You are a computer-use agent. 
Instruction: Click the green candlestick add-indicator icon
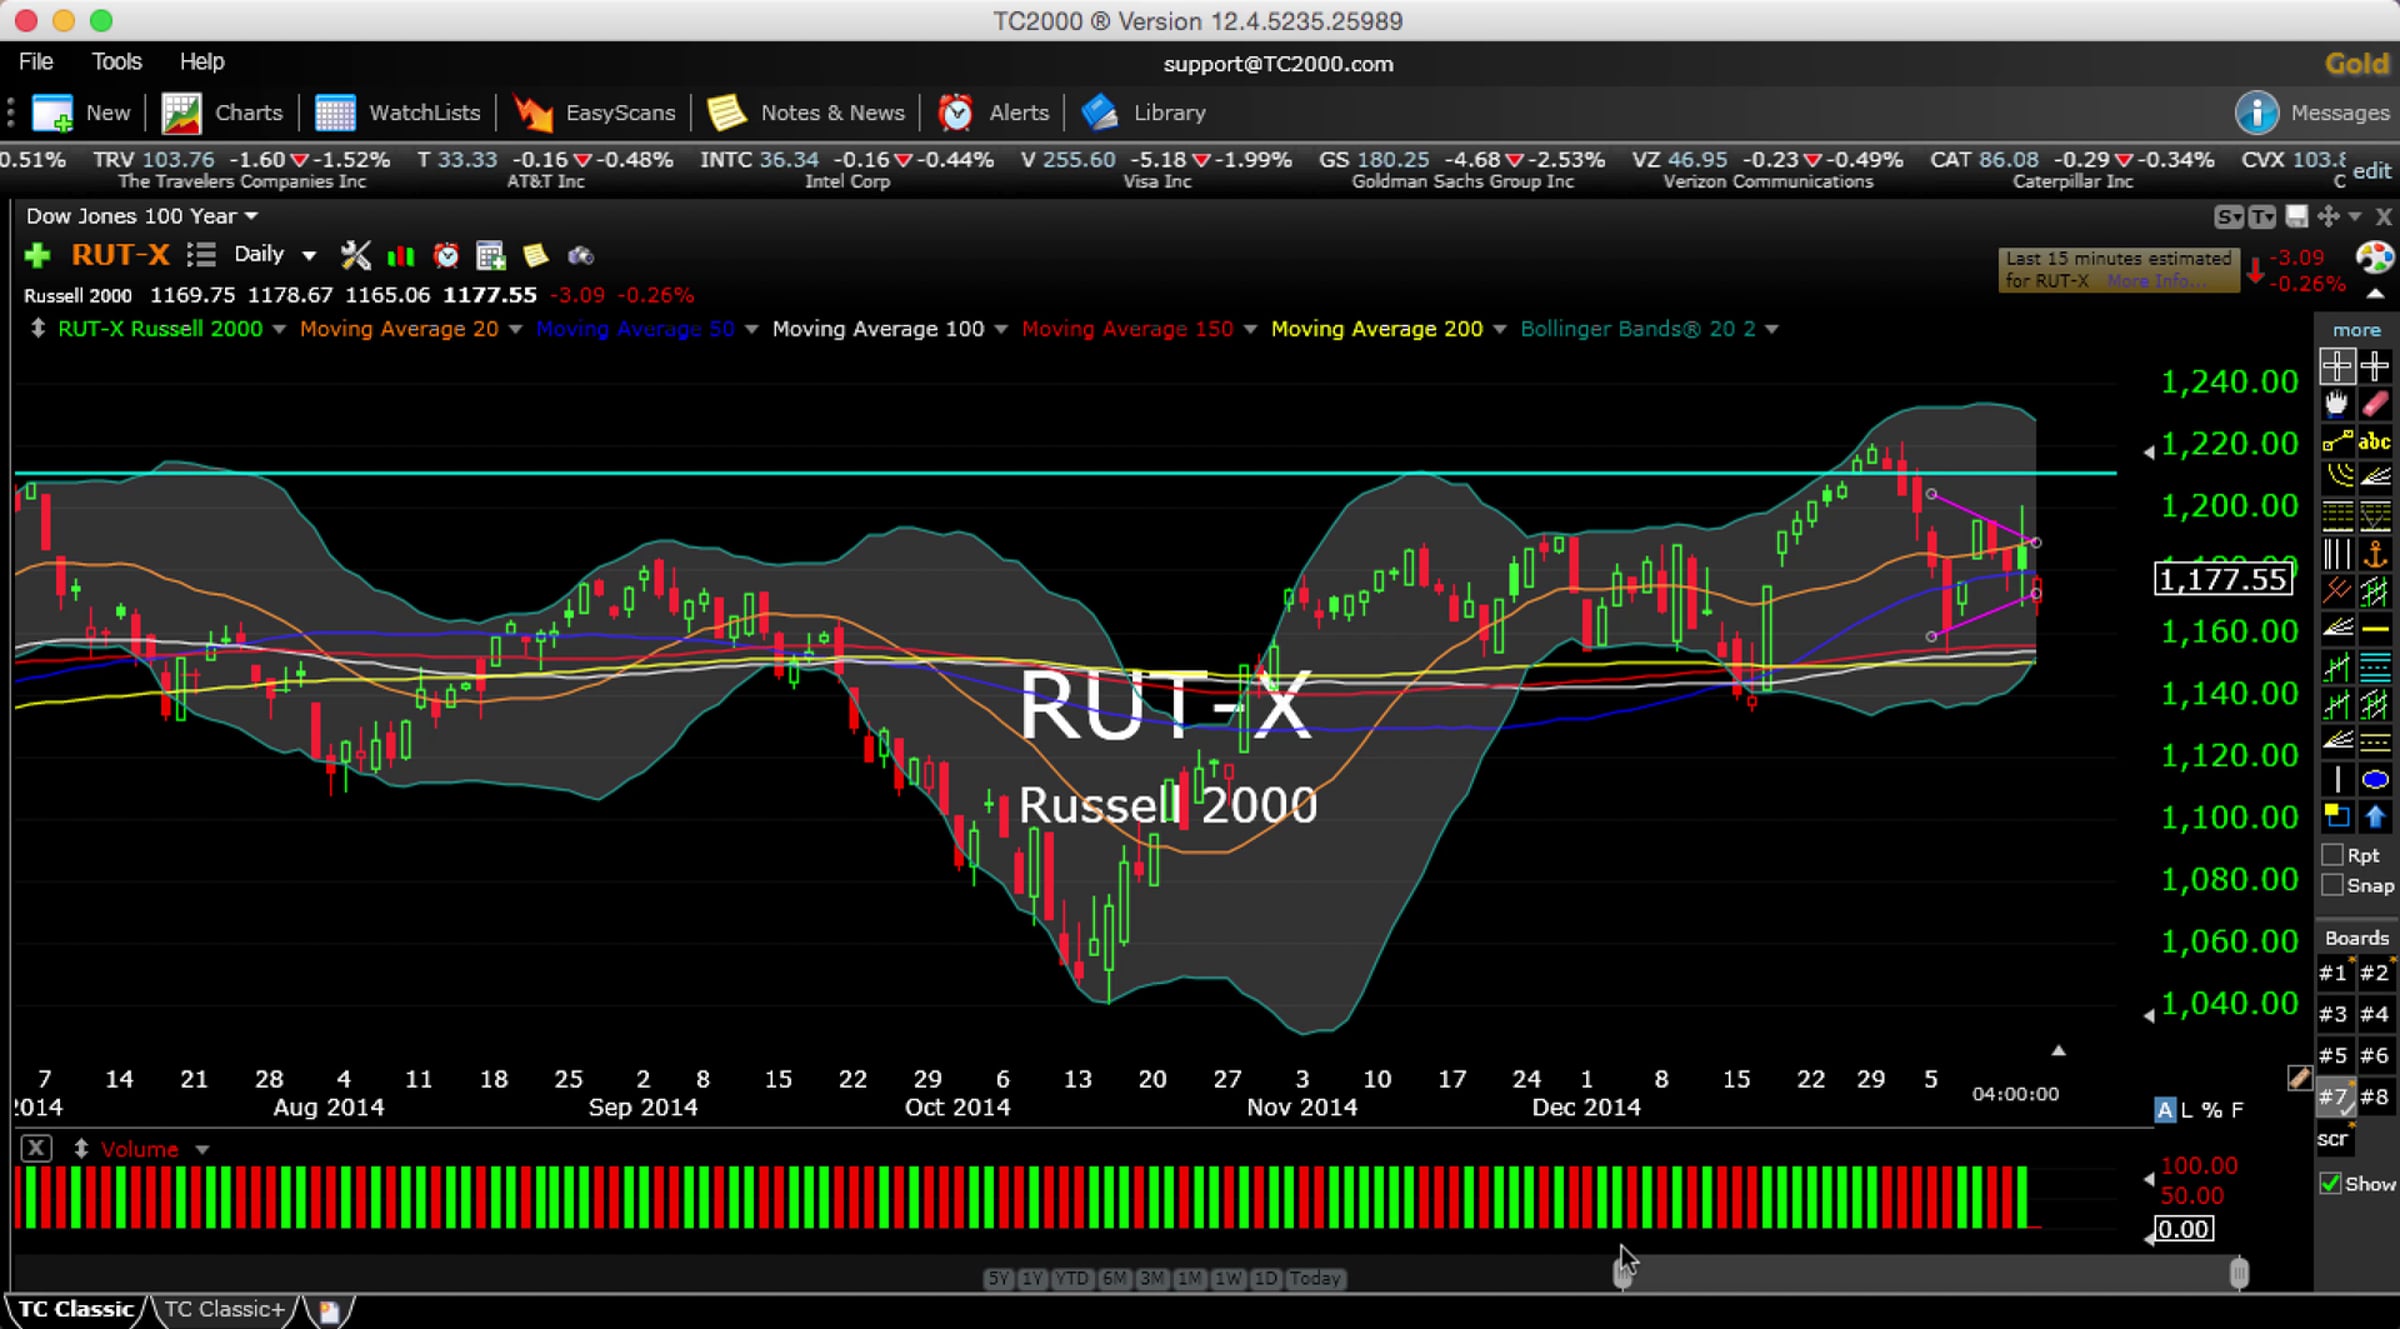coord(401,256)
